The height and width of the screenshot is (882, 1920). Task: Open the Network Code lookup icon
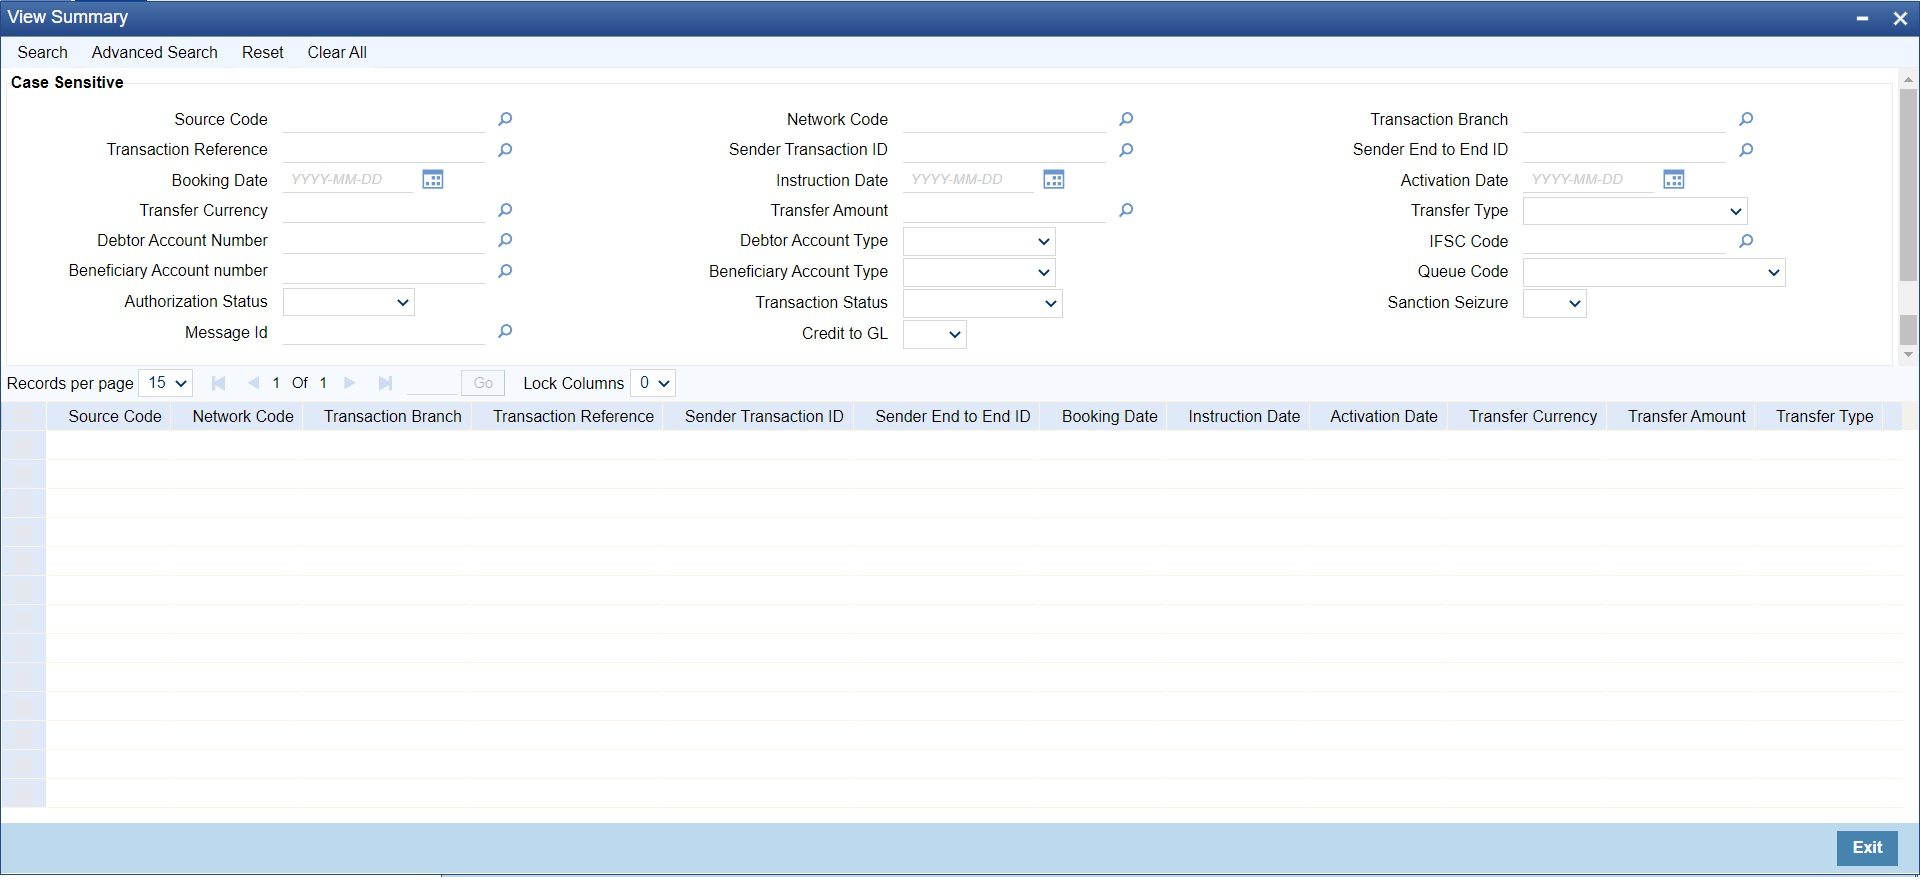coord(1126,119)
